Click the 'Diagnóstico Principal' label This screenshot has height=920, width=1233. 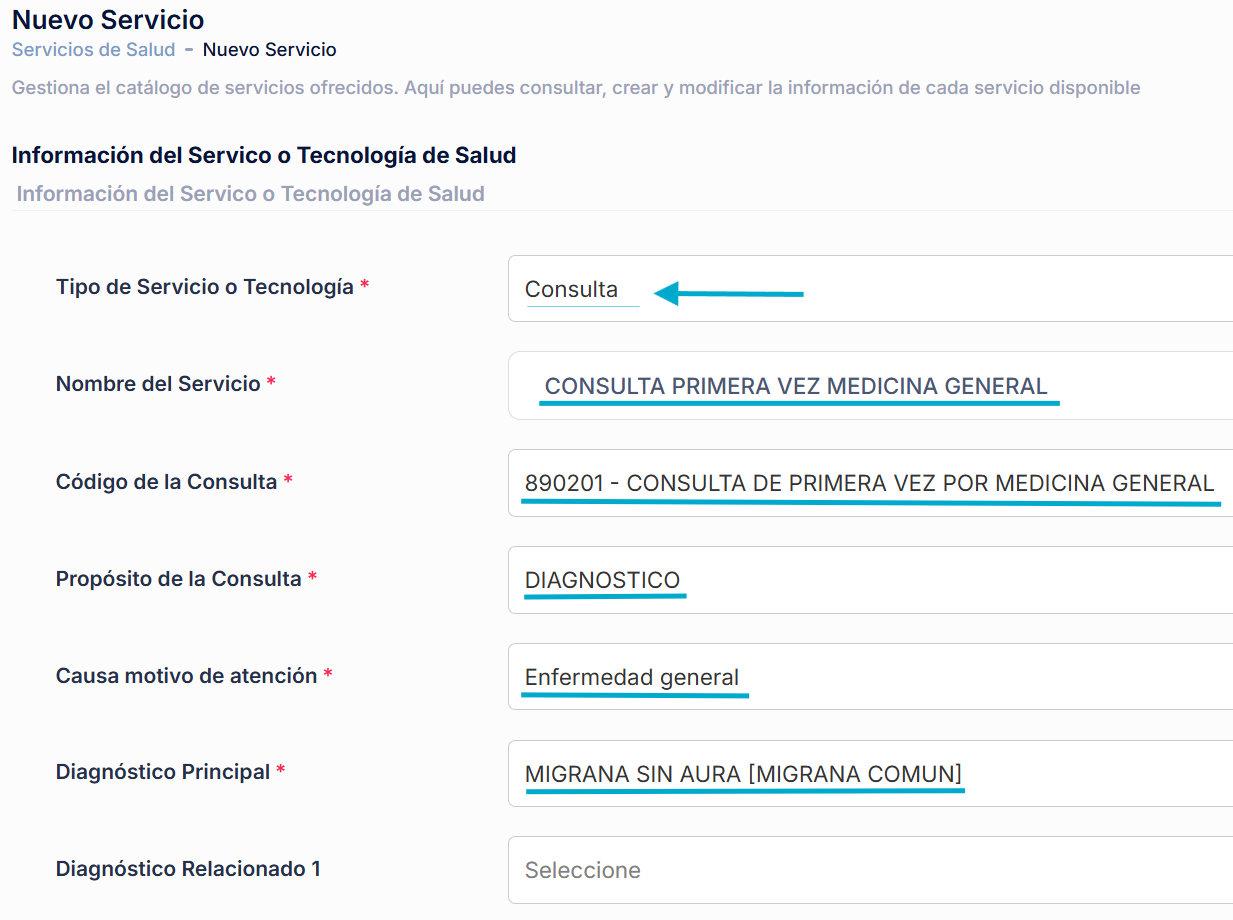[163, 772]
